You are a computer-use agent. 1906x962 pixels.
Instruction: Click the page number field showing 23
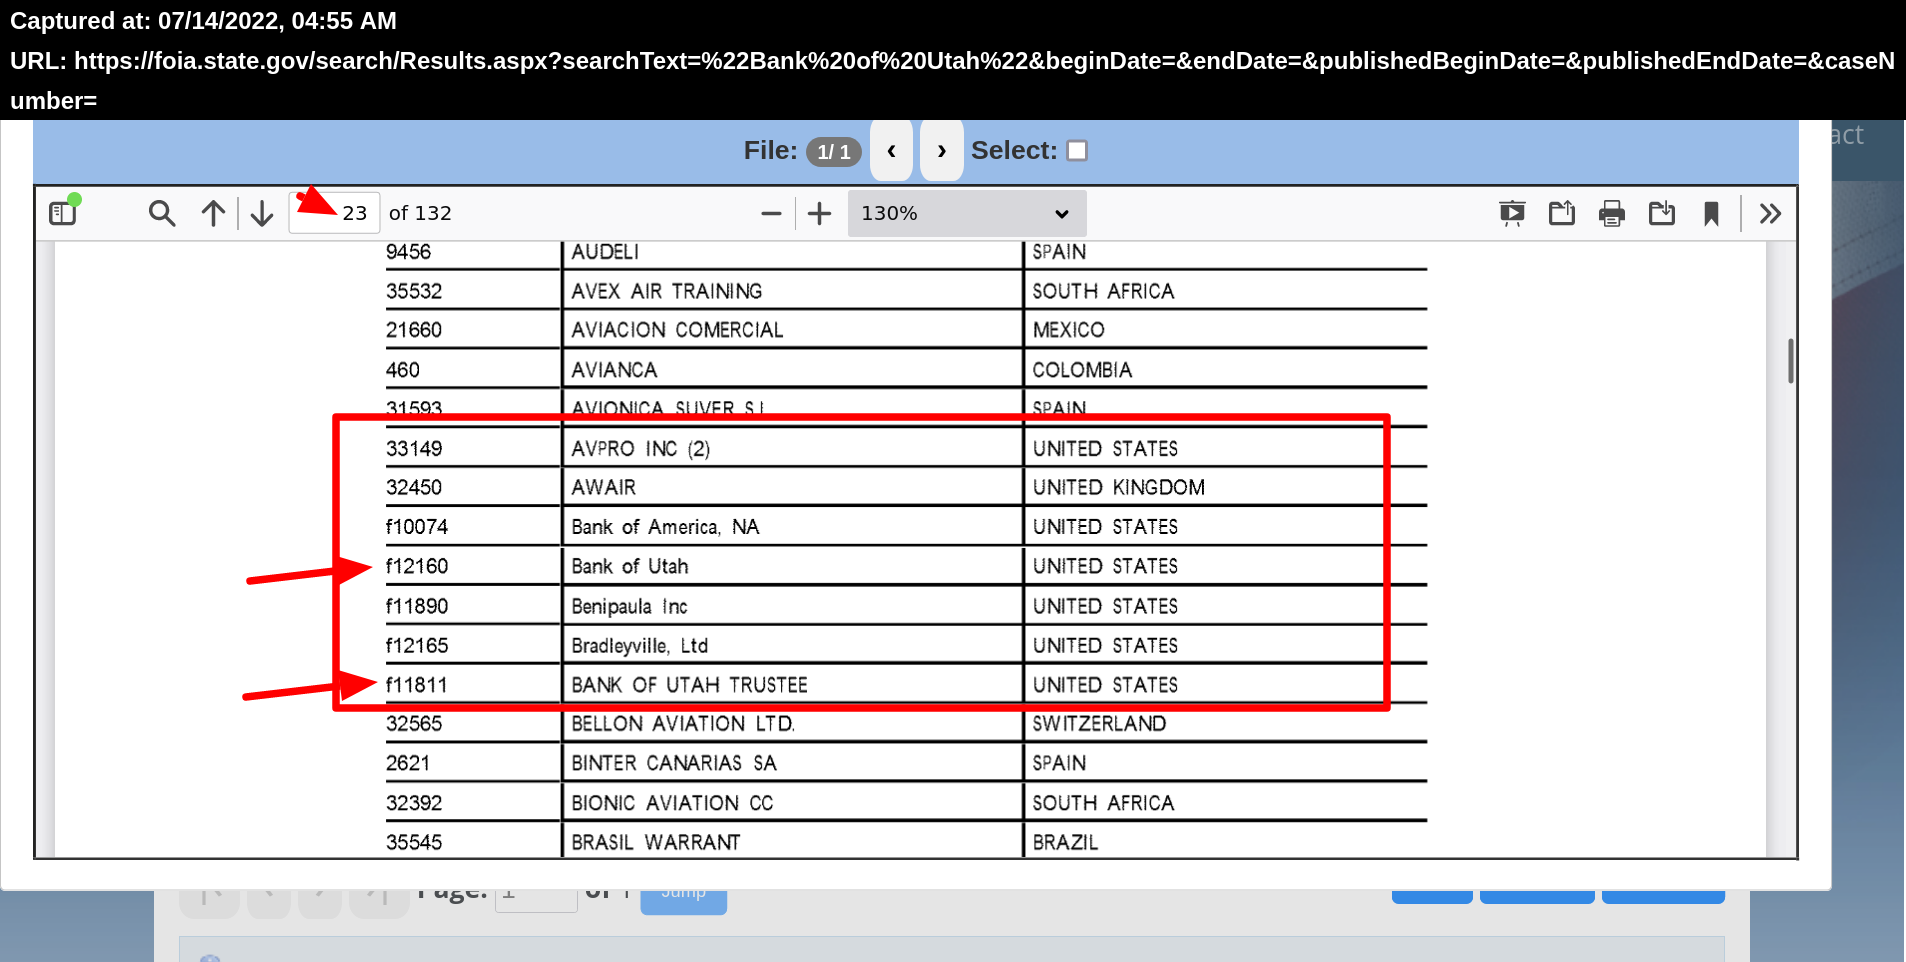[x=334, y=213]
